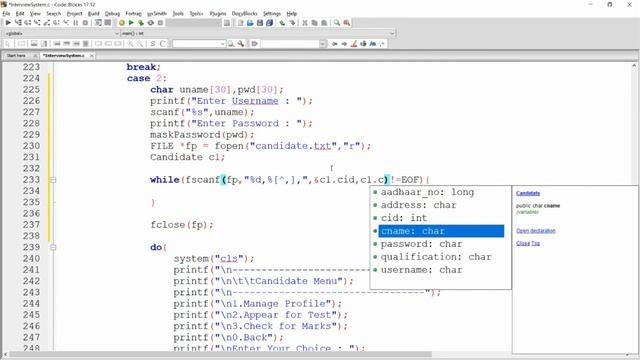This screenshot has height=360, width=640.
Task: Click the Zoom out icon
Action: click(x=140, y=44)
